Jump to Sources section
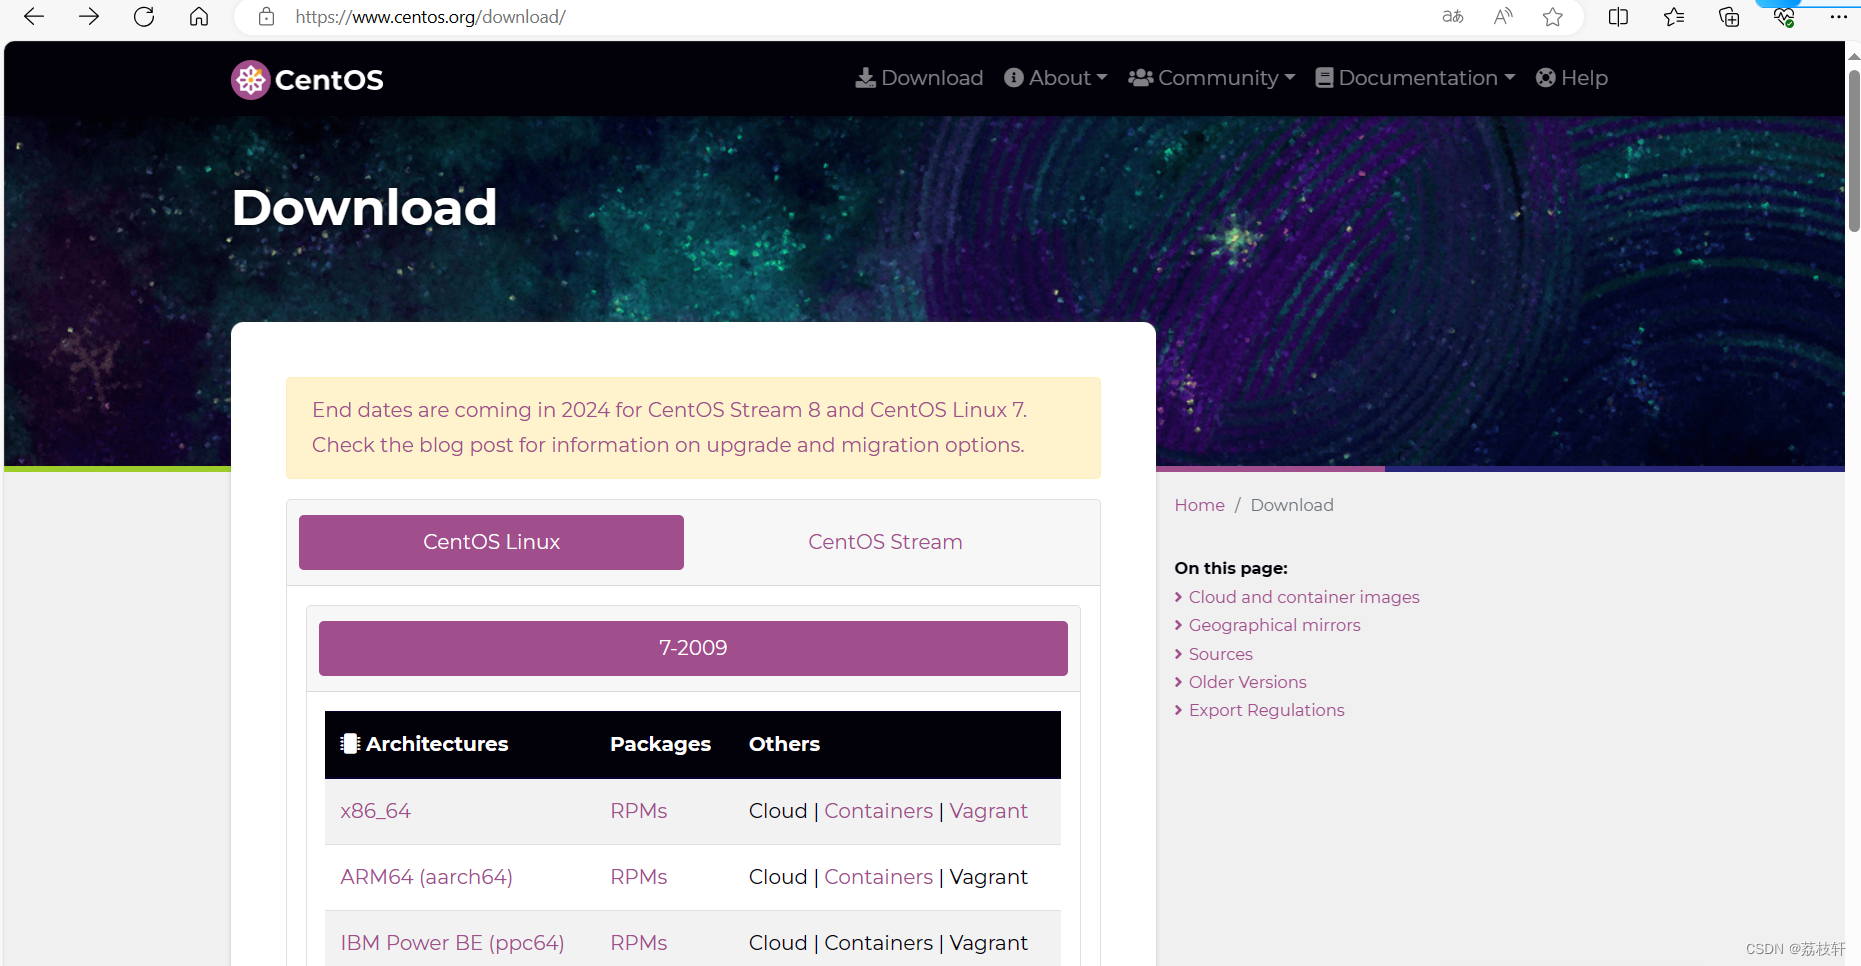The width and height of the screenshot is (1861, 966). click(1220, 654)
